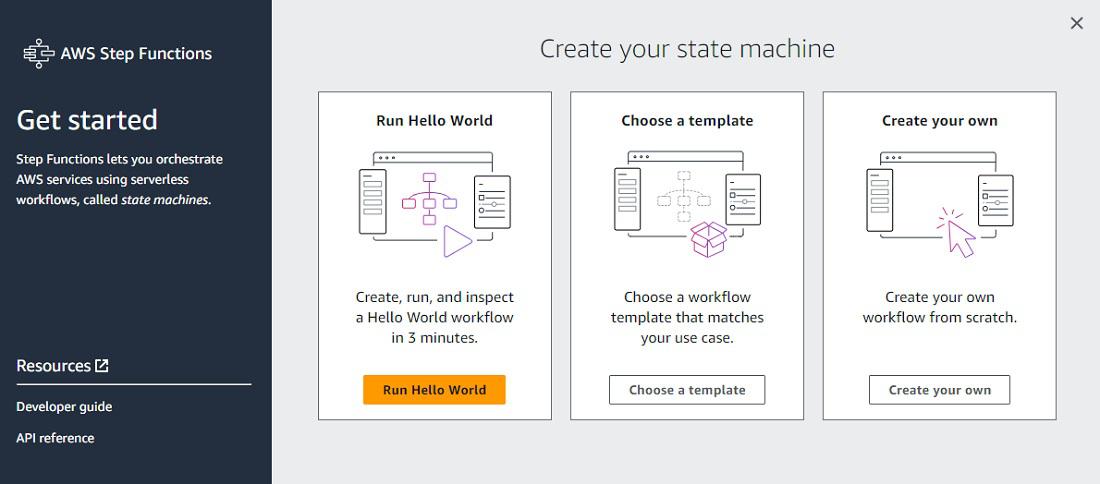The width and height of the screenshot is (1100, 484).
Task: Click the AWS Step Functions title text
Action: [136, 54]
